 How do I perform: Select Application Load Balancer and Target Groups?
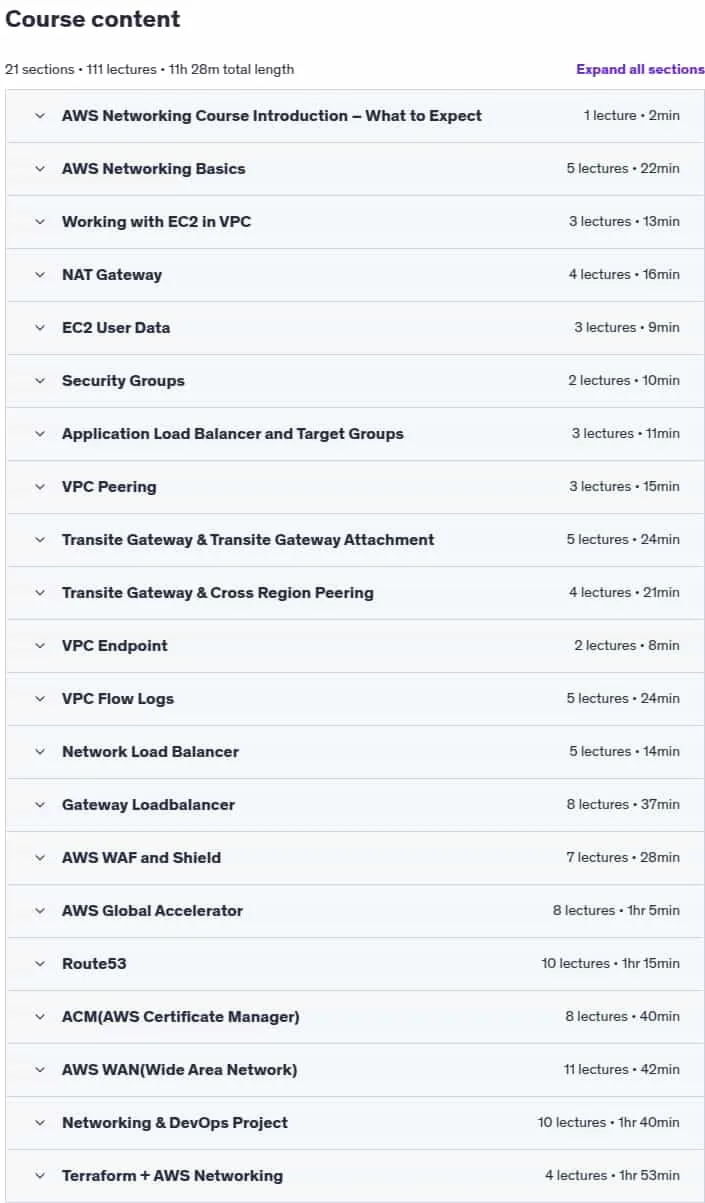233,434
